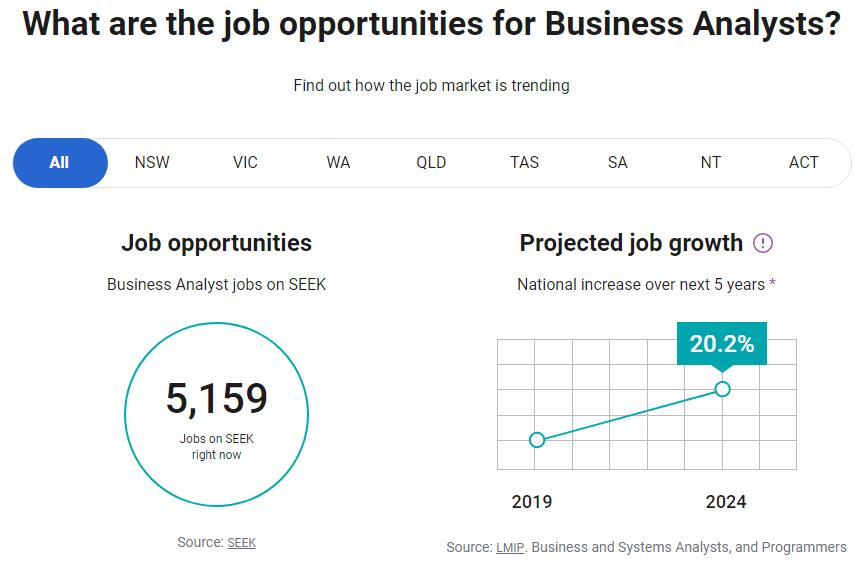Open the SEEK source link
The height and width of the screenshot is (576, 865).
click(242, 543)
